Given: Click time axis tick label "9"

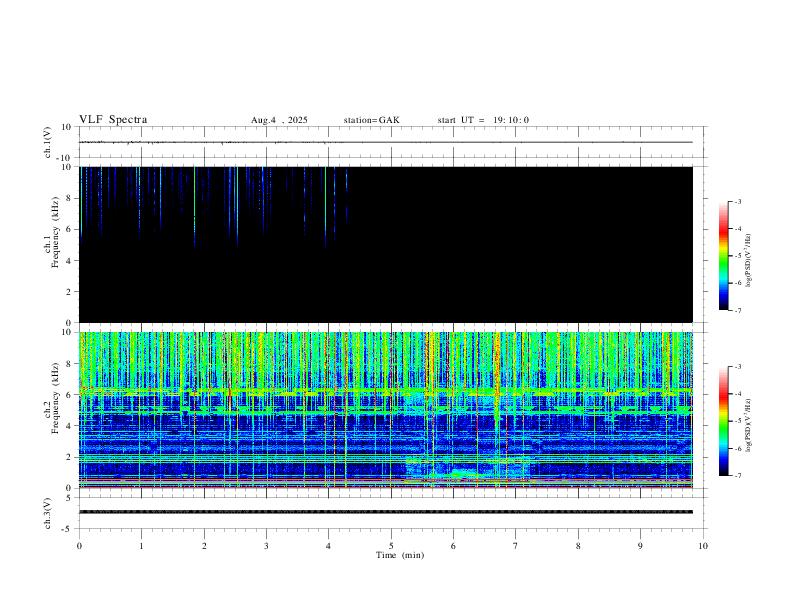Looking at the screenshot, I should (640, 546).
